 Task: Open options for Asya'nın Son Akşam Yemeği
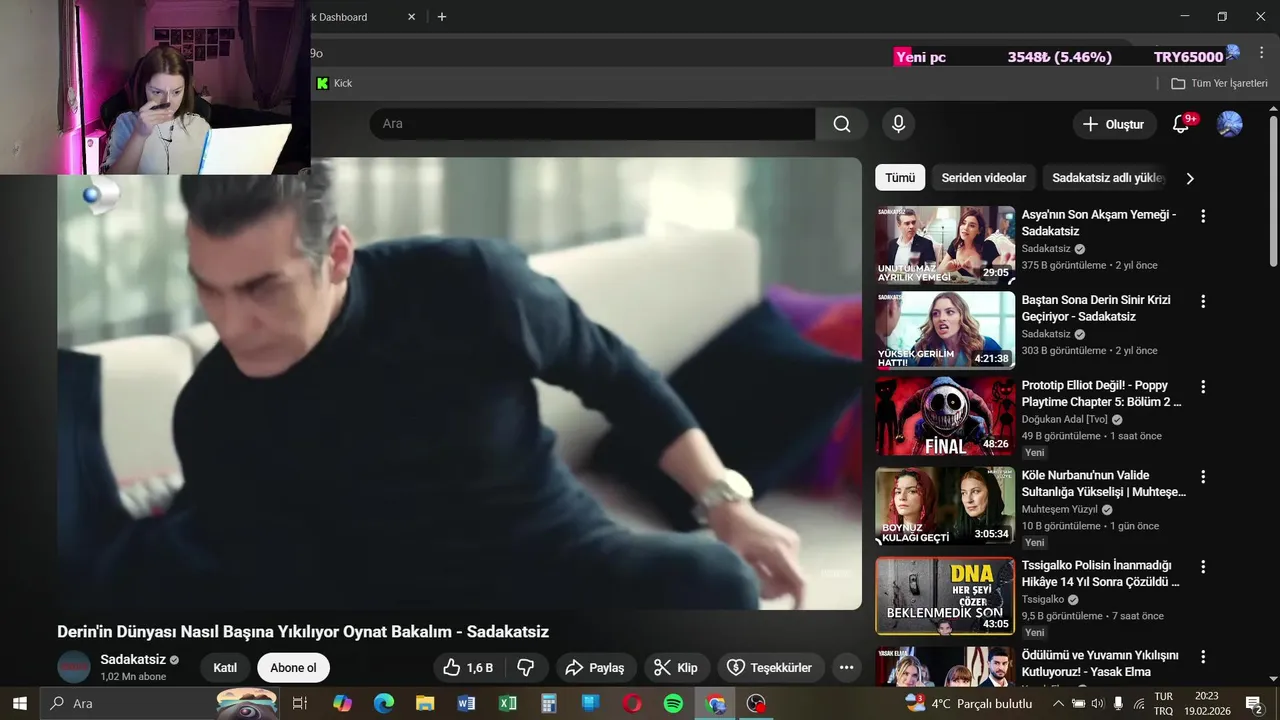pyautogui.click(x=1203, y=216)
